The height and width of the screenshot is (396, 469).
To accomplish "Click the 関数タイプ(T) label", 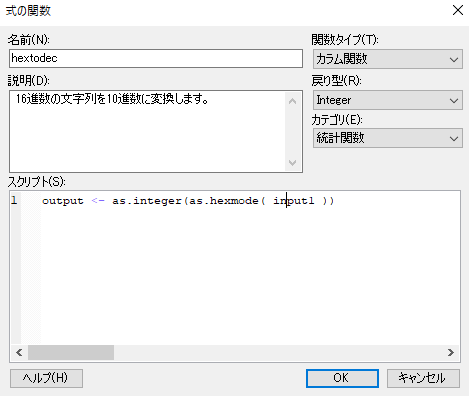I will pos(345,40).
